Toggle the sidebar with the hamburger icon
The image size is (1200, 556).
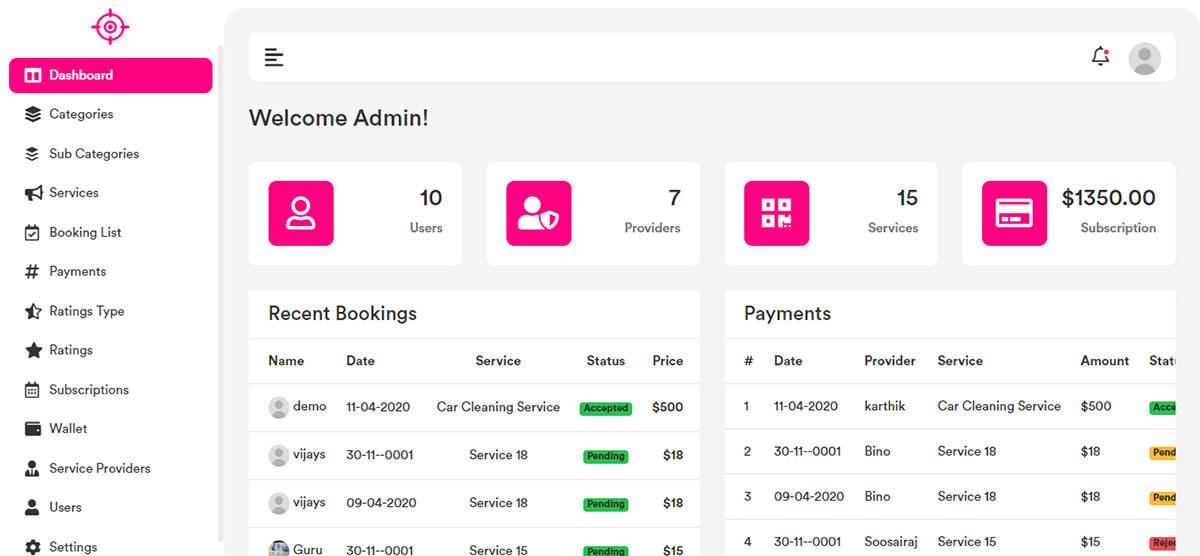click(x=274, y=57)
